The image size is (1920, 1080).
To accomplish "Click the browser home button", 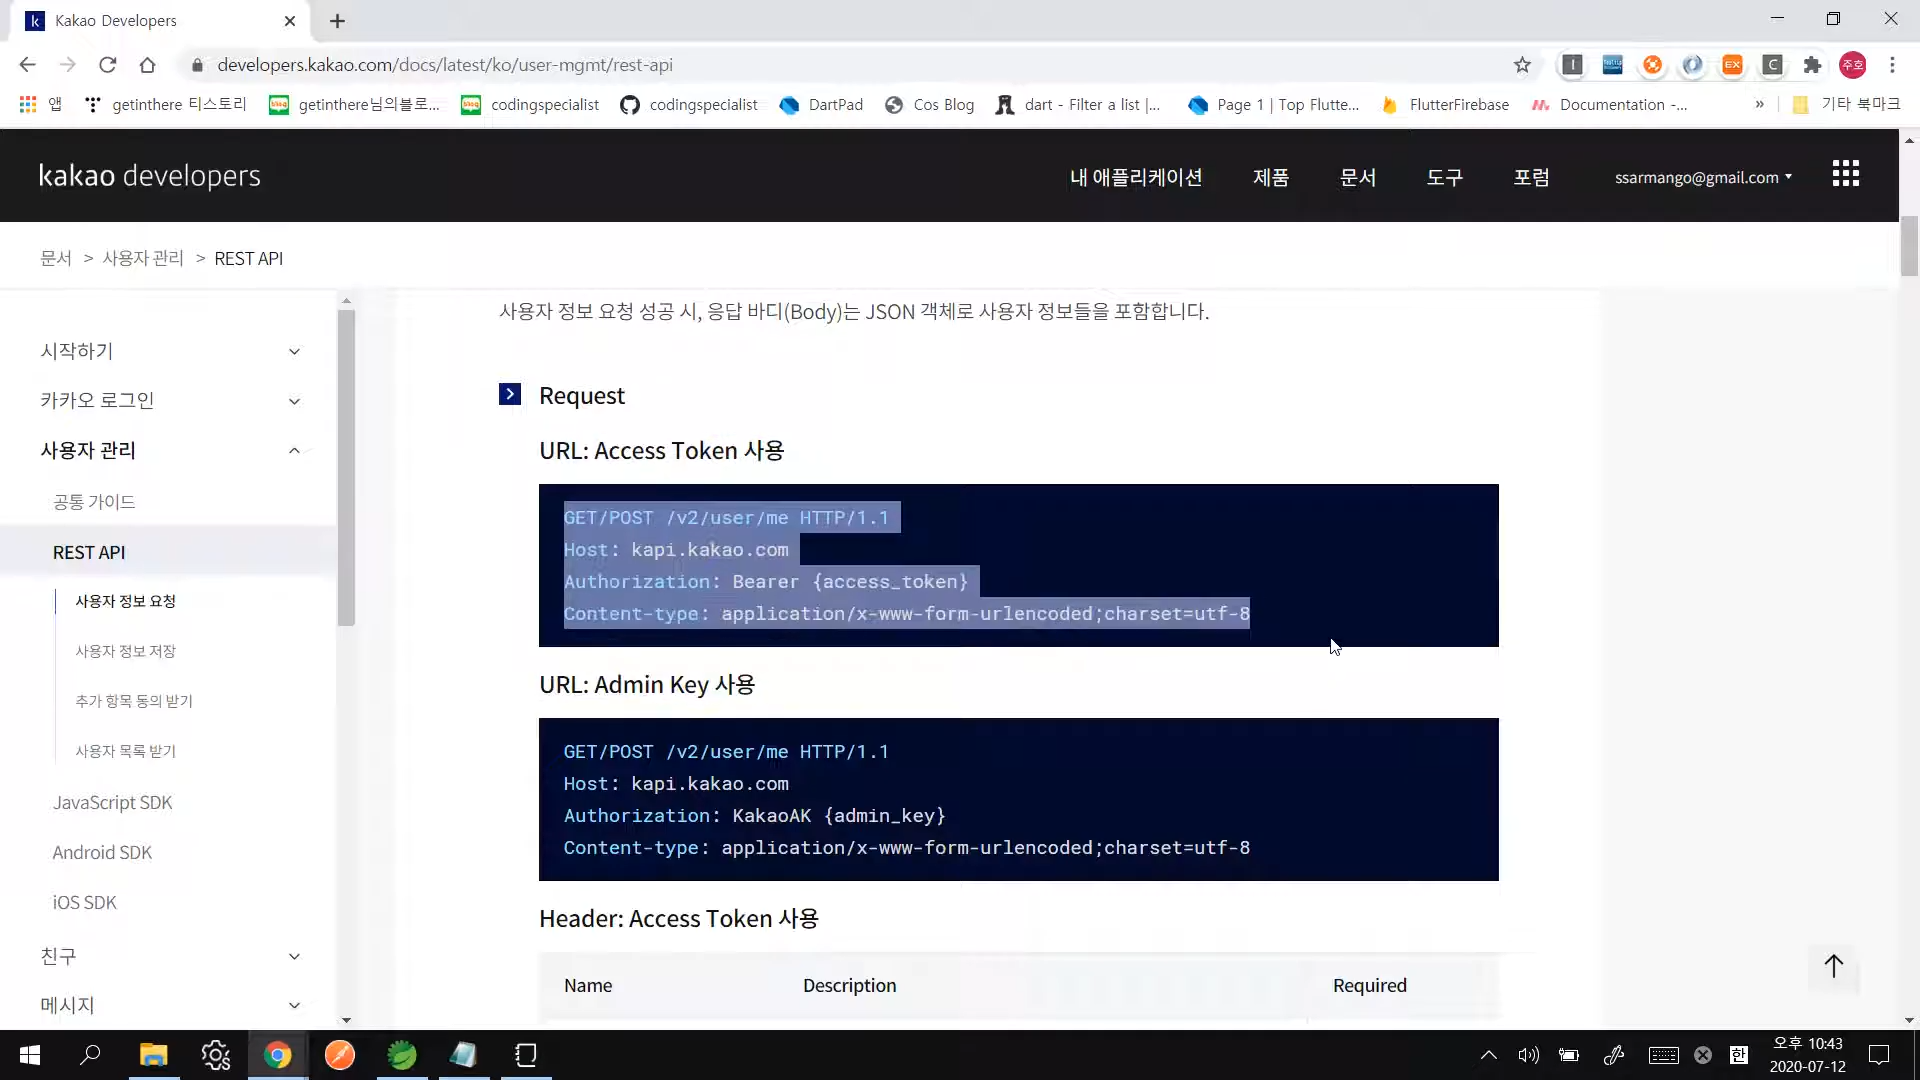I will pyautogui.click(x=147, y=65).
